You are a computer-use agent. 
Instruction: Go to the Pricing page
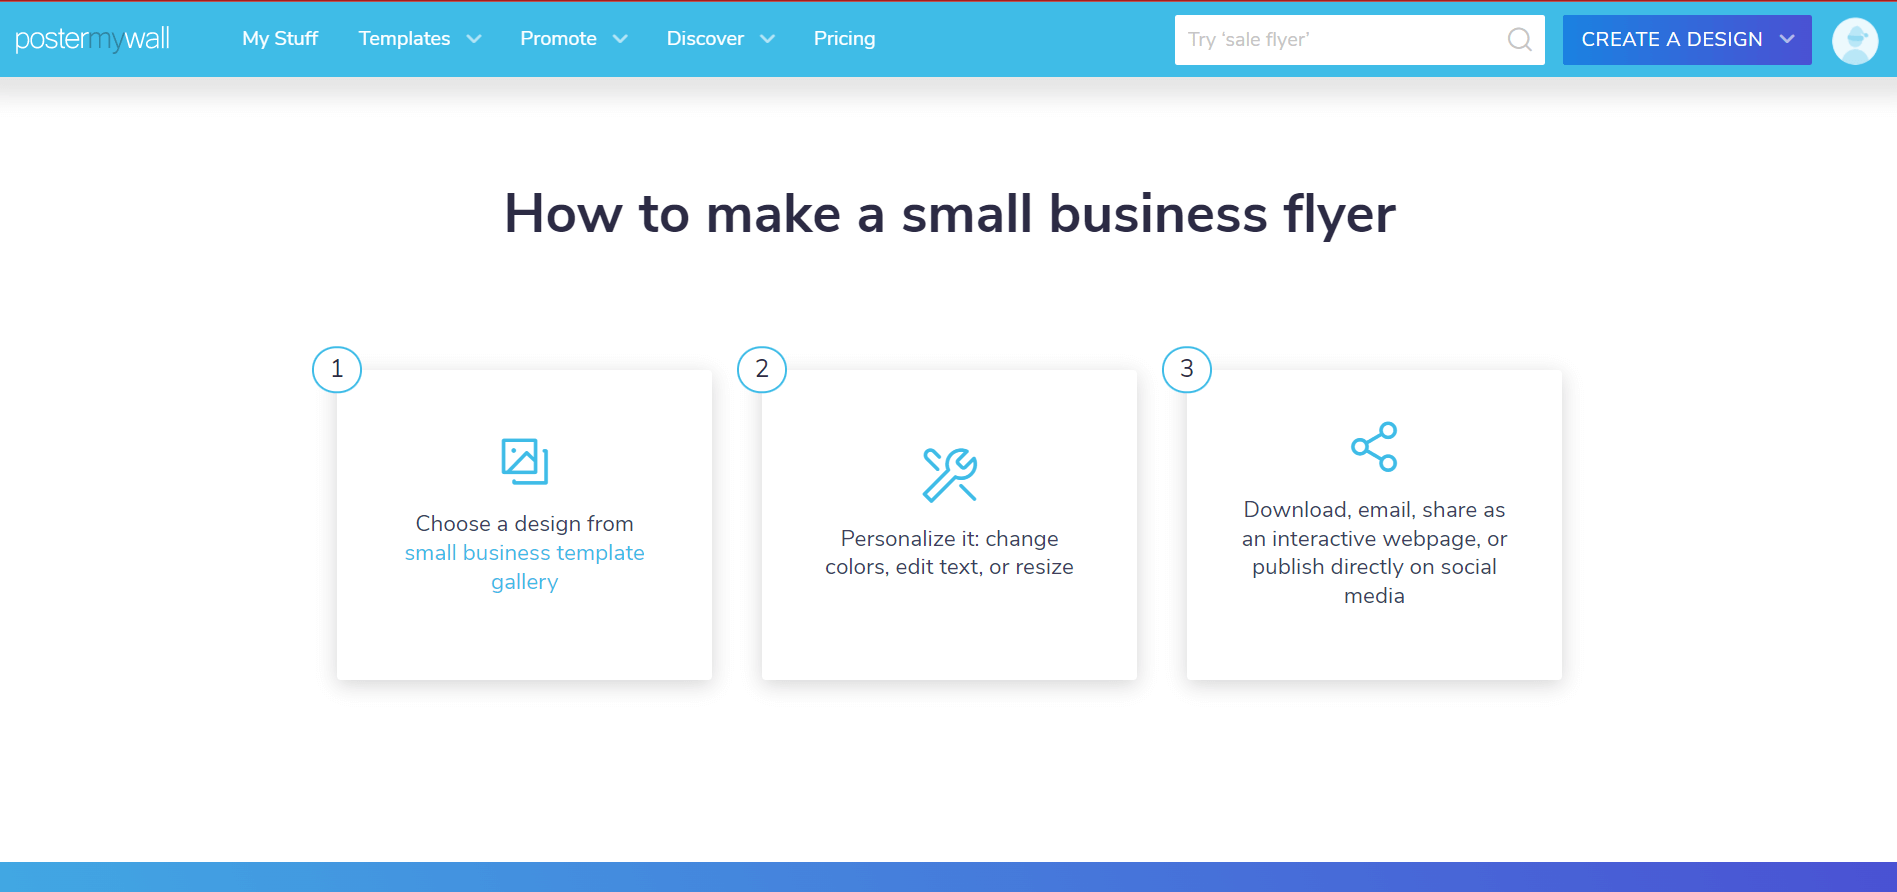pyautogui.click(x=844, y=38)
